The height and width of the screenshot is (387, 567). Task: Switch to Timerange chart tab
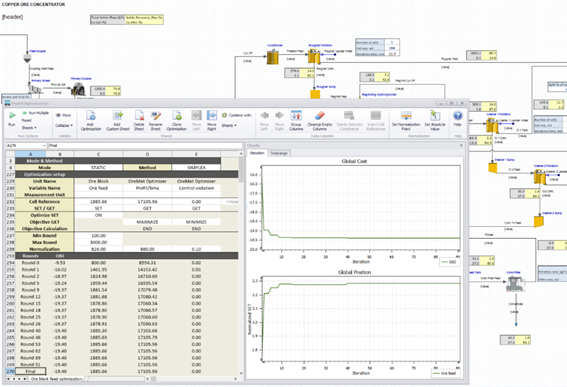[279, 153]
